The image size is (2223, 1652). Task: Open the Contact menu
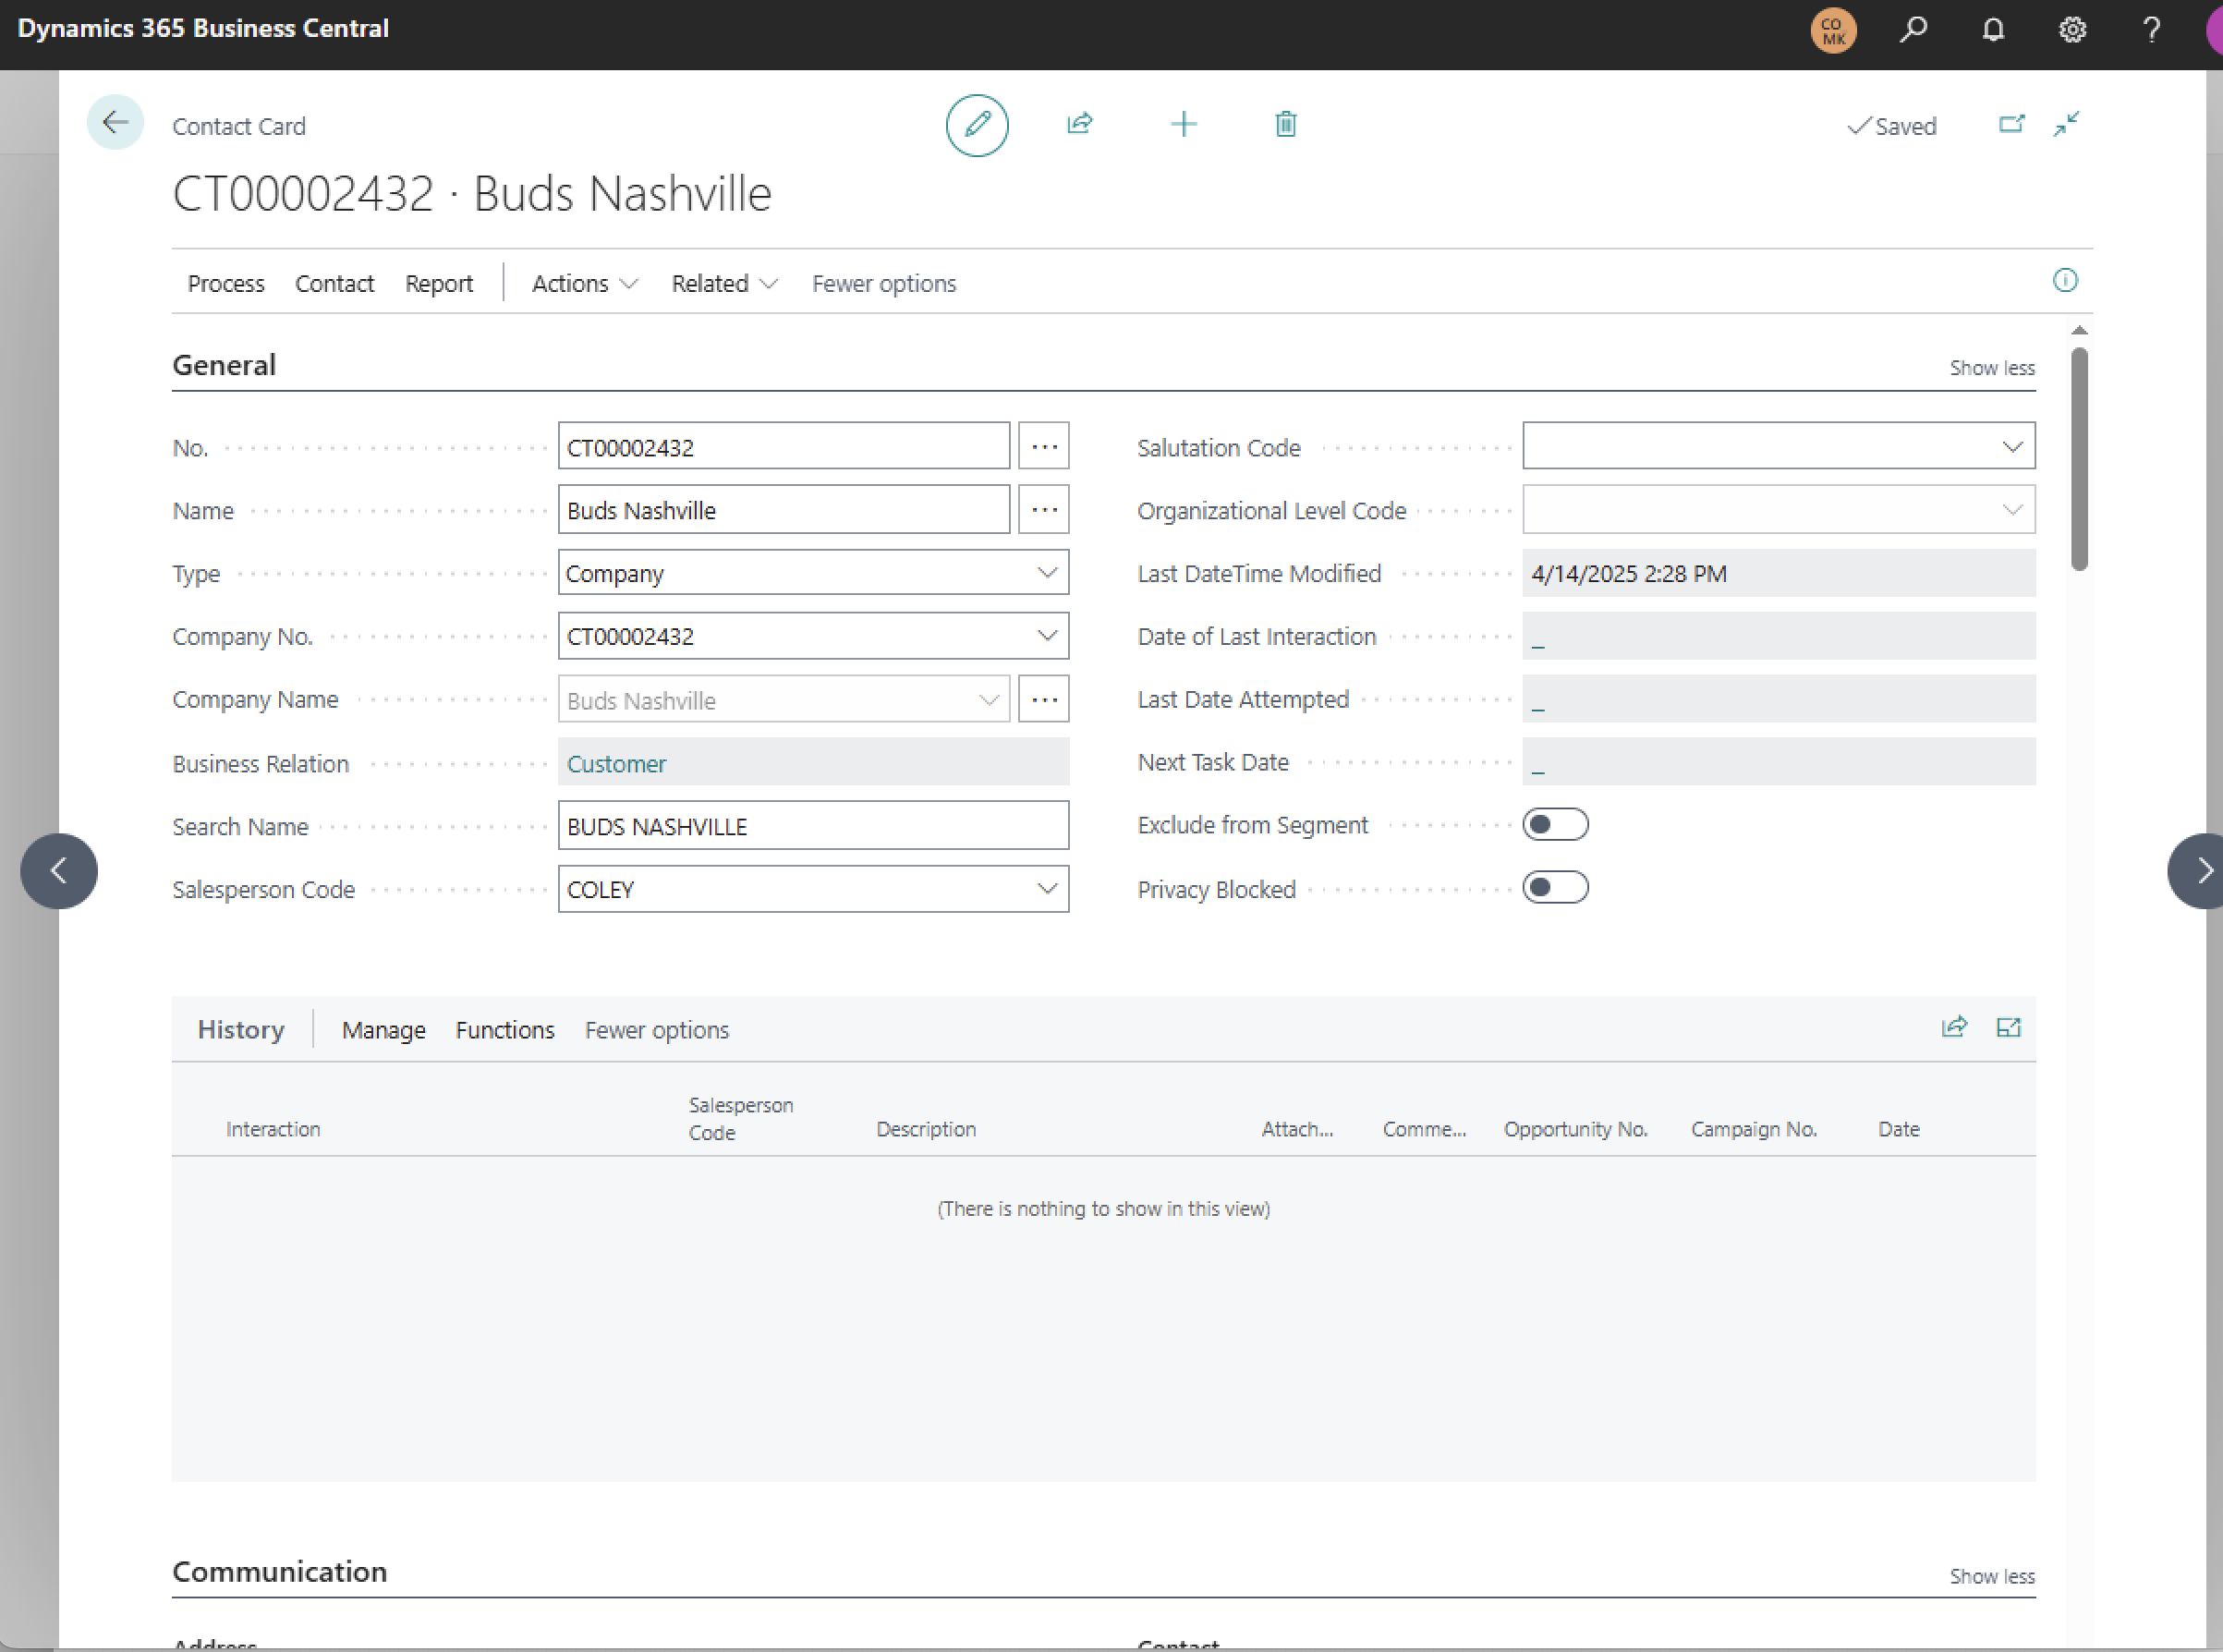tap(334, 284)
